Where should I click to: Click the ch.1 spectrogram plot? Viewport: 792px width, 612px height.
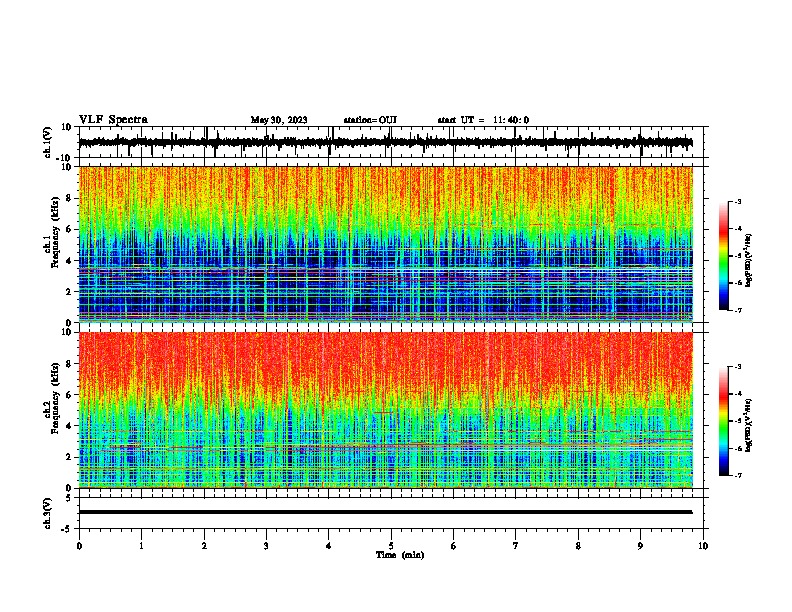[386, 244]
